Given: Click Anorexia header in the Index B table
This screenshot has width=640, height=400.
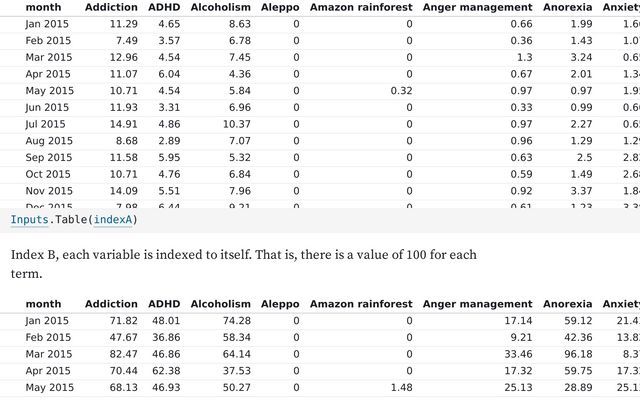Looking at the screenshot, I should click(568, 304).
